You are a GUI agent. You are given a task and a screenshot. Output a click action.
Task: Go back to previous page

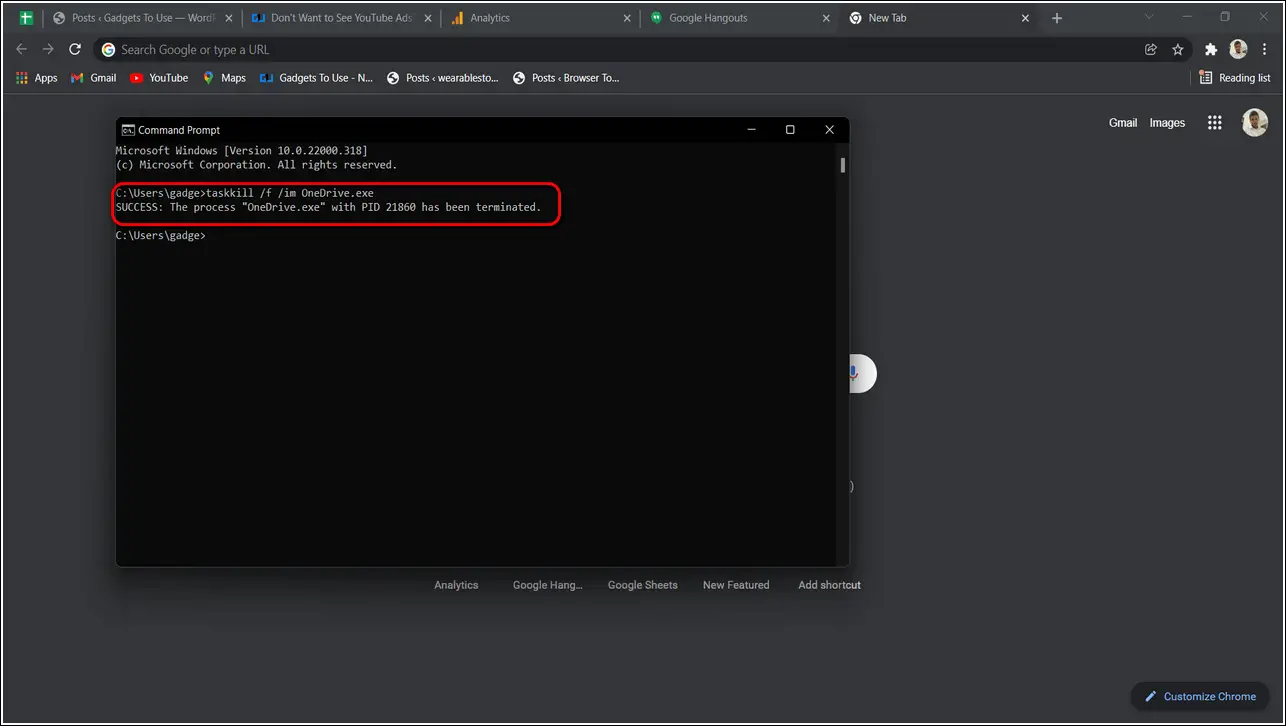click(x=22, y=49)
